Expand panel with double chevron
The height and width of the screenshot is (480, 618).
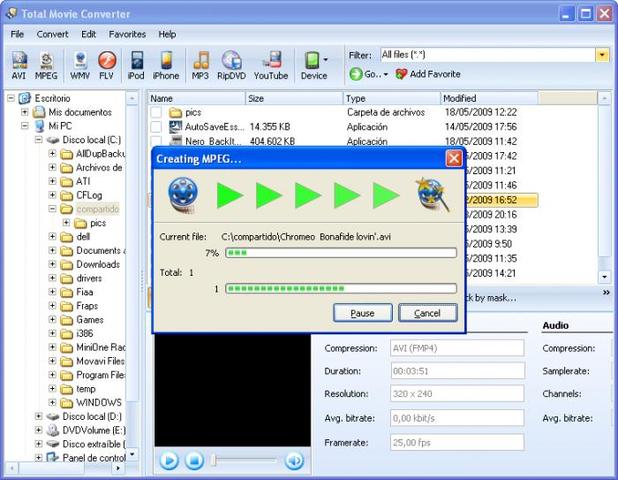click(606, 292)
